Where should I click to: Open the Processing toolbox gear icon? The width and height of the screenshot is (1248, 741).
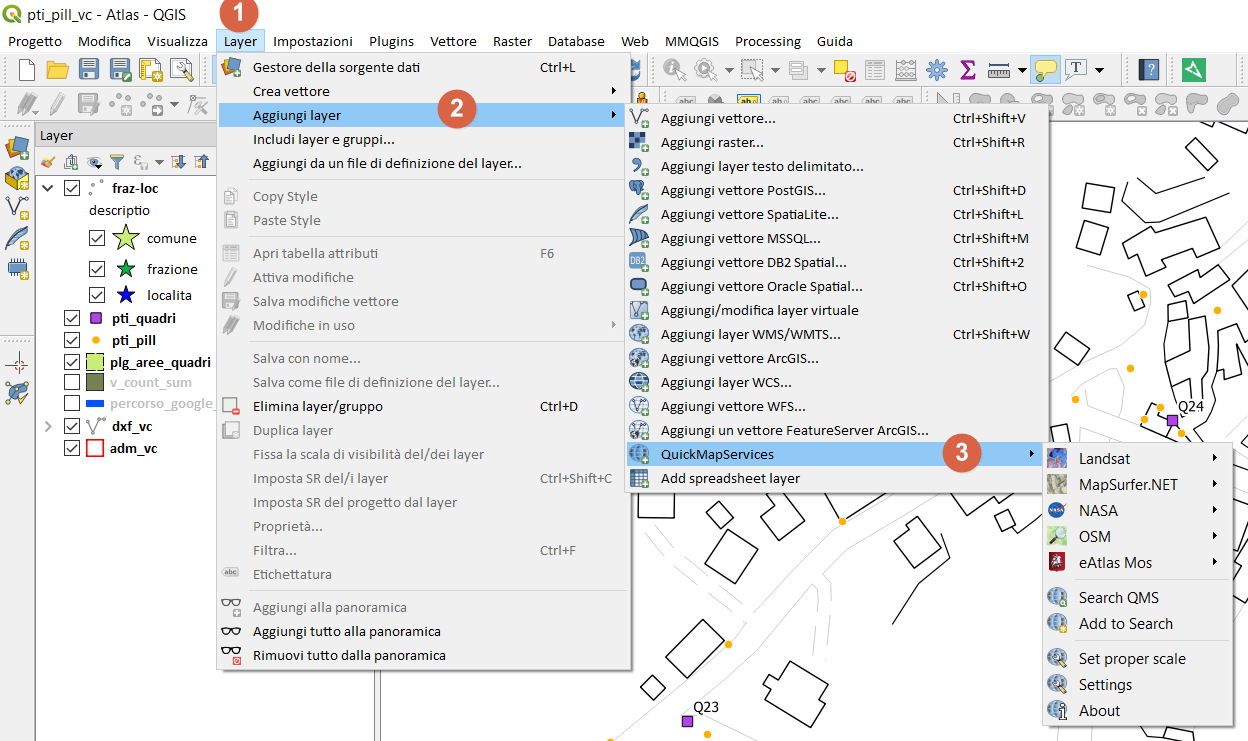(938, 69)
